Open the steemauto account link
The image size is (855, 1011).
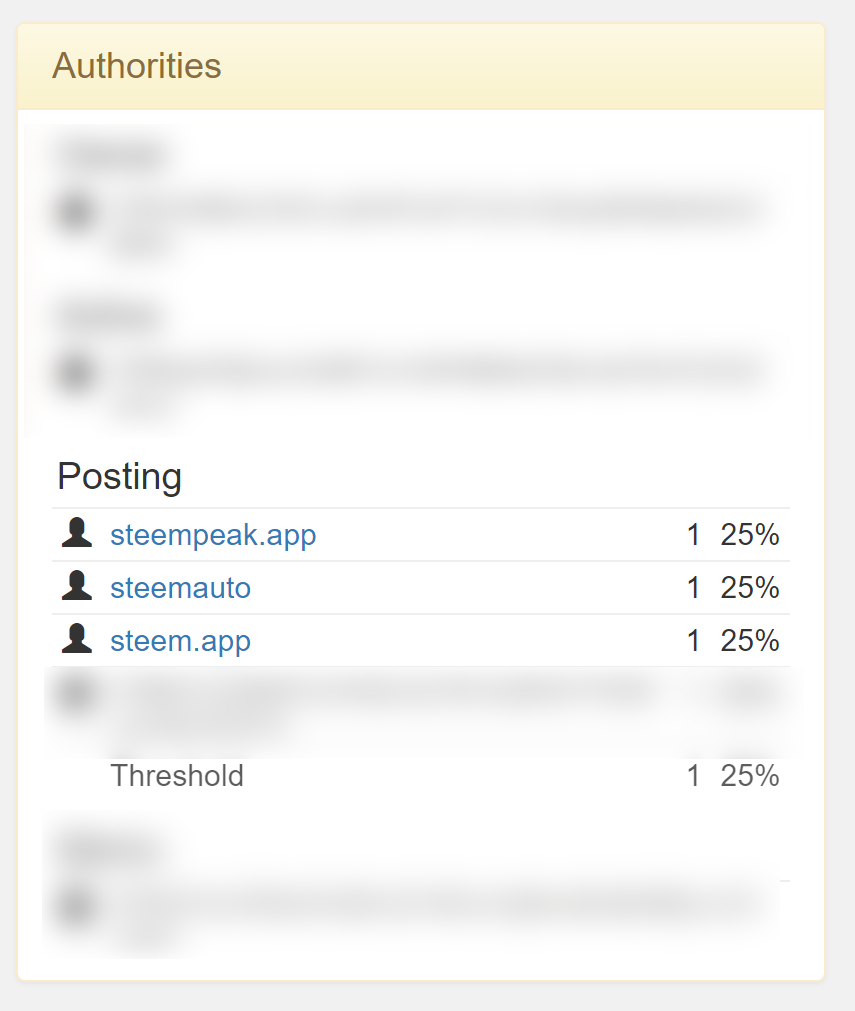180,588
